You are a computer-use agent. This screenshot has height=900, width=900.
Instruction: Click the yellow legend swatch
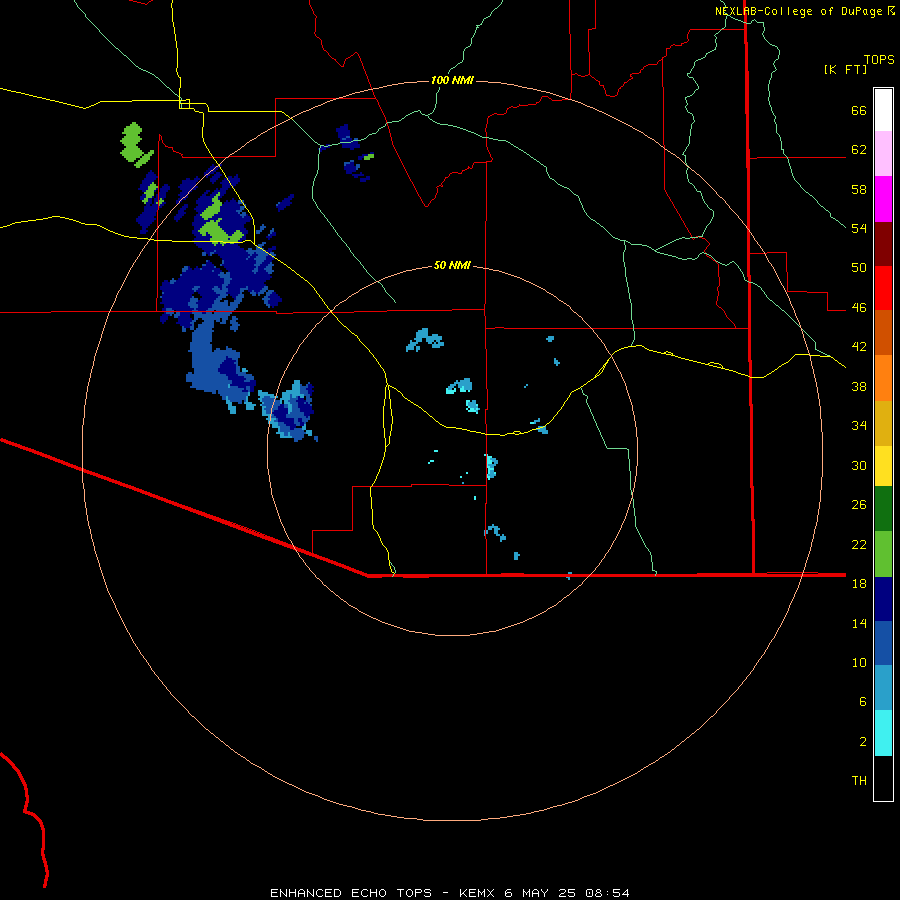[x=883, y=465]
